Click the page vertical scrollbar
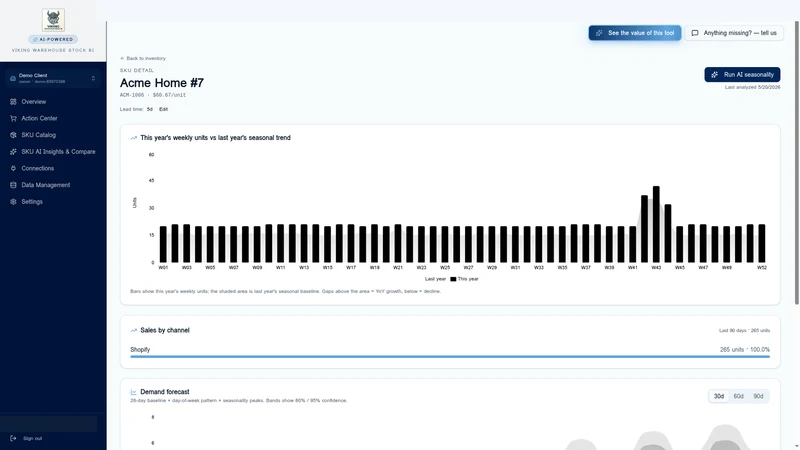Screen dimensions: 800x450 (796, 163)
